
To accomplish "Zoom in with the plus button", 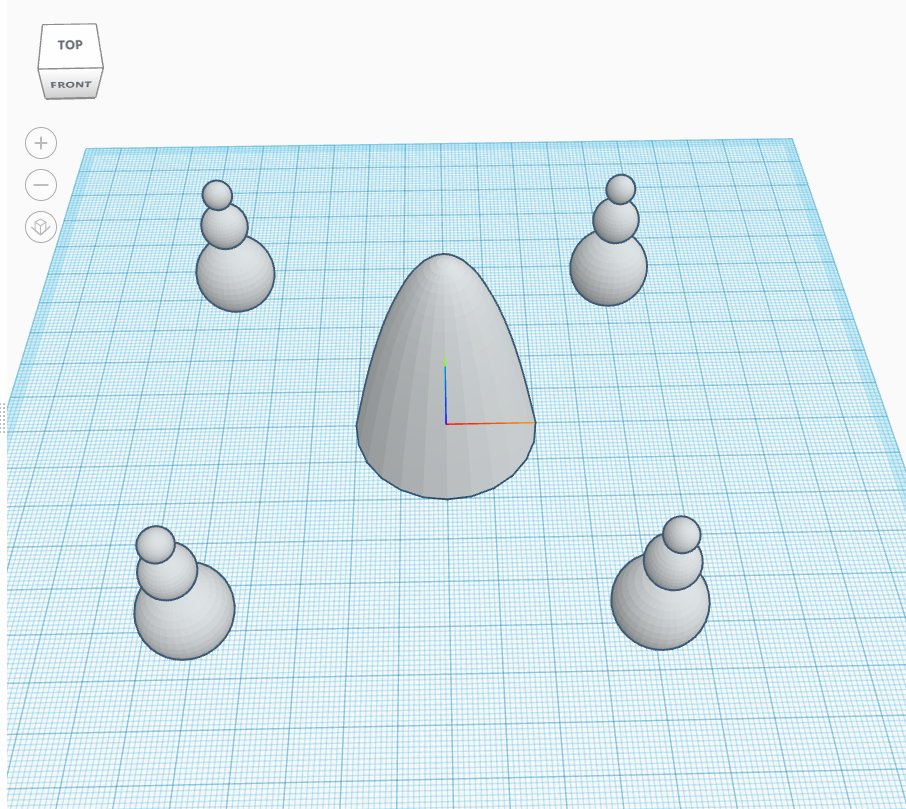I will (41, 143).
